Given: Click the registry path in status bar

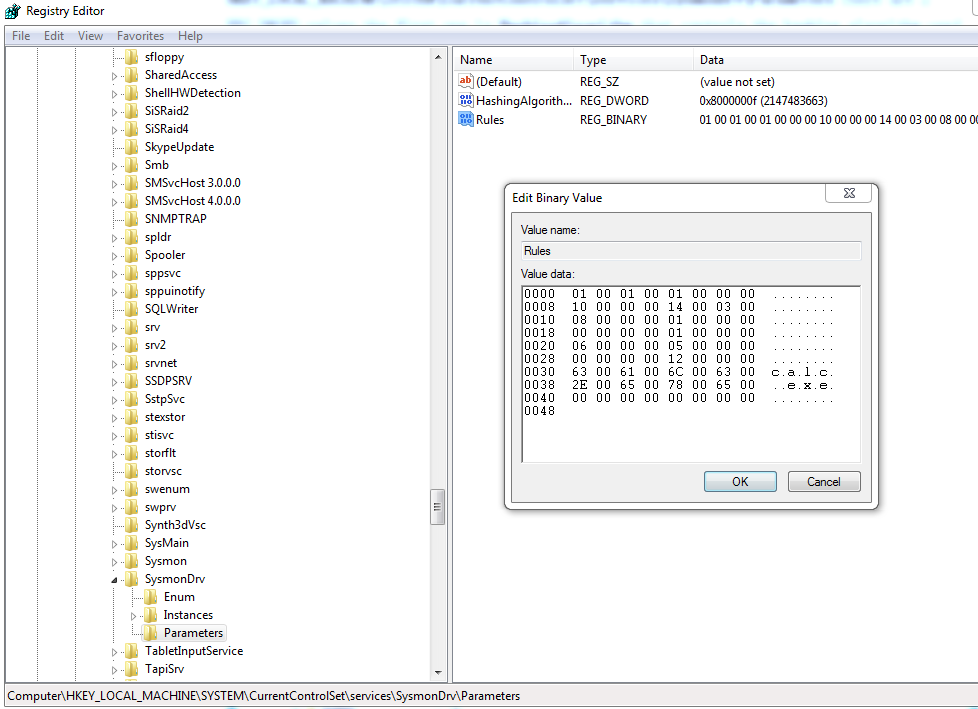Looking at the screenshot, I should pos(263,696).
